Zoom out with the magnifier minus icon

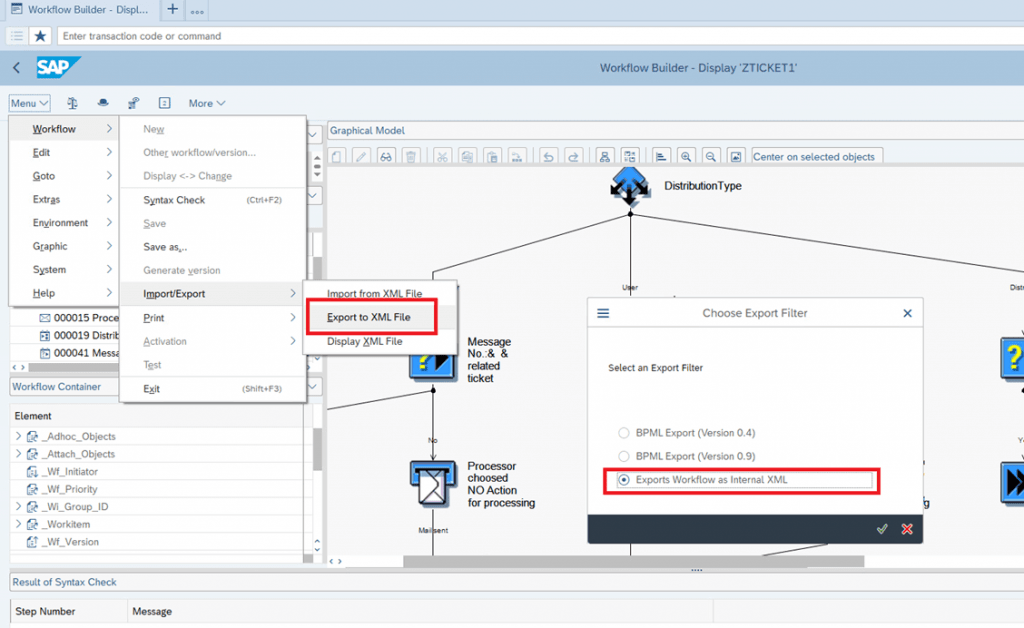[711, 157]
